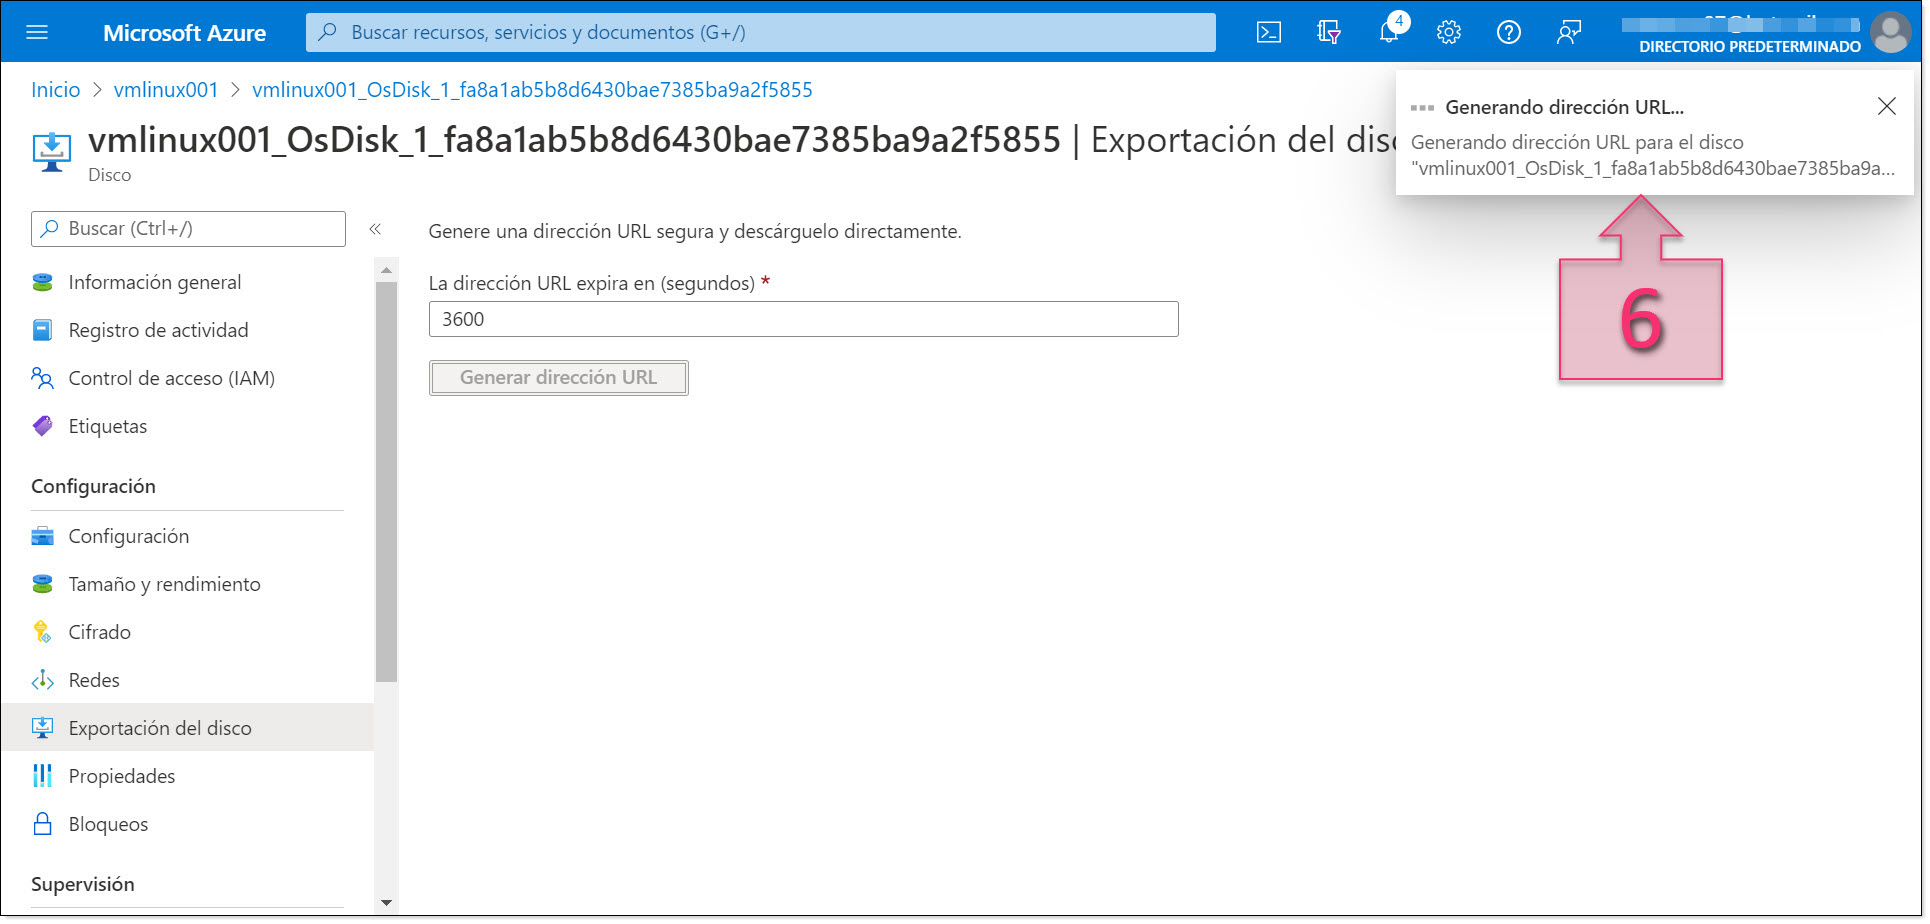
Task: Open the account avatar menu
Action: [x=1891, y=31]
